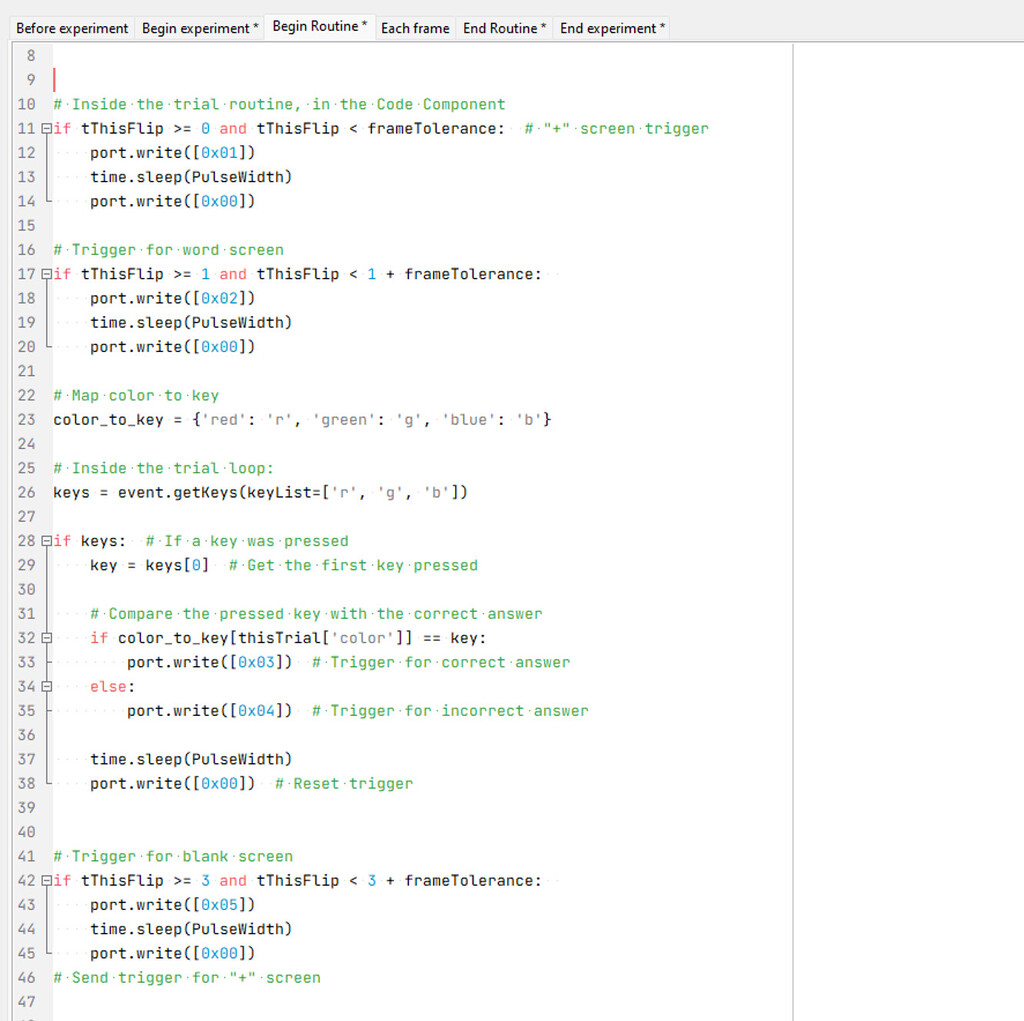This screenshot has width=1024, height=1021.
Task: Click the empty line 9 with the cursor
Action: point(60,79)
